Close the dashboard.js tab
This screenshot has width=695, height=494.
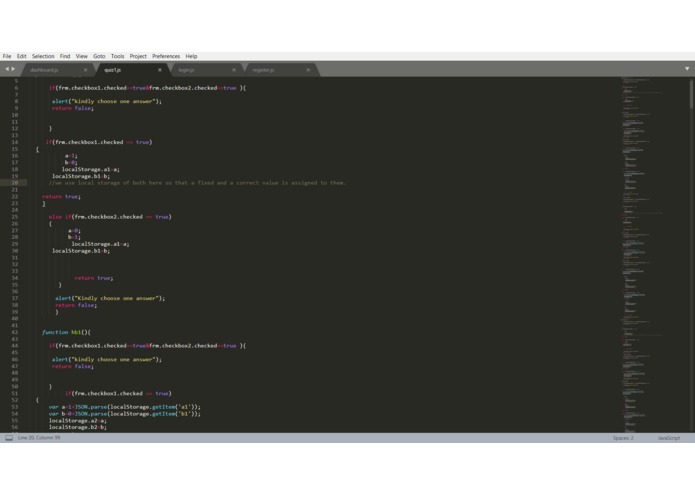(x=86, y=70)
